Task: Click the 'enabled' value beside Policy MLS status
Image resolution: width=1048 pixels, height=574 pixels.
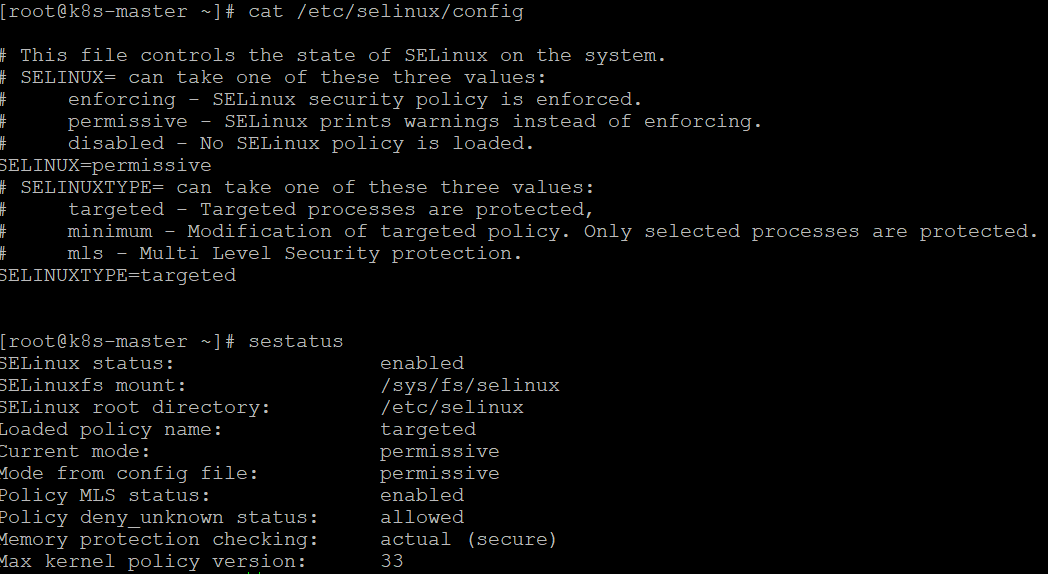Action: coord(422,495)
